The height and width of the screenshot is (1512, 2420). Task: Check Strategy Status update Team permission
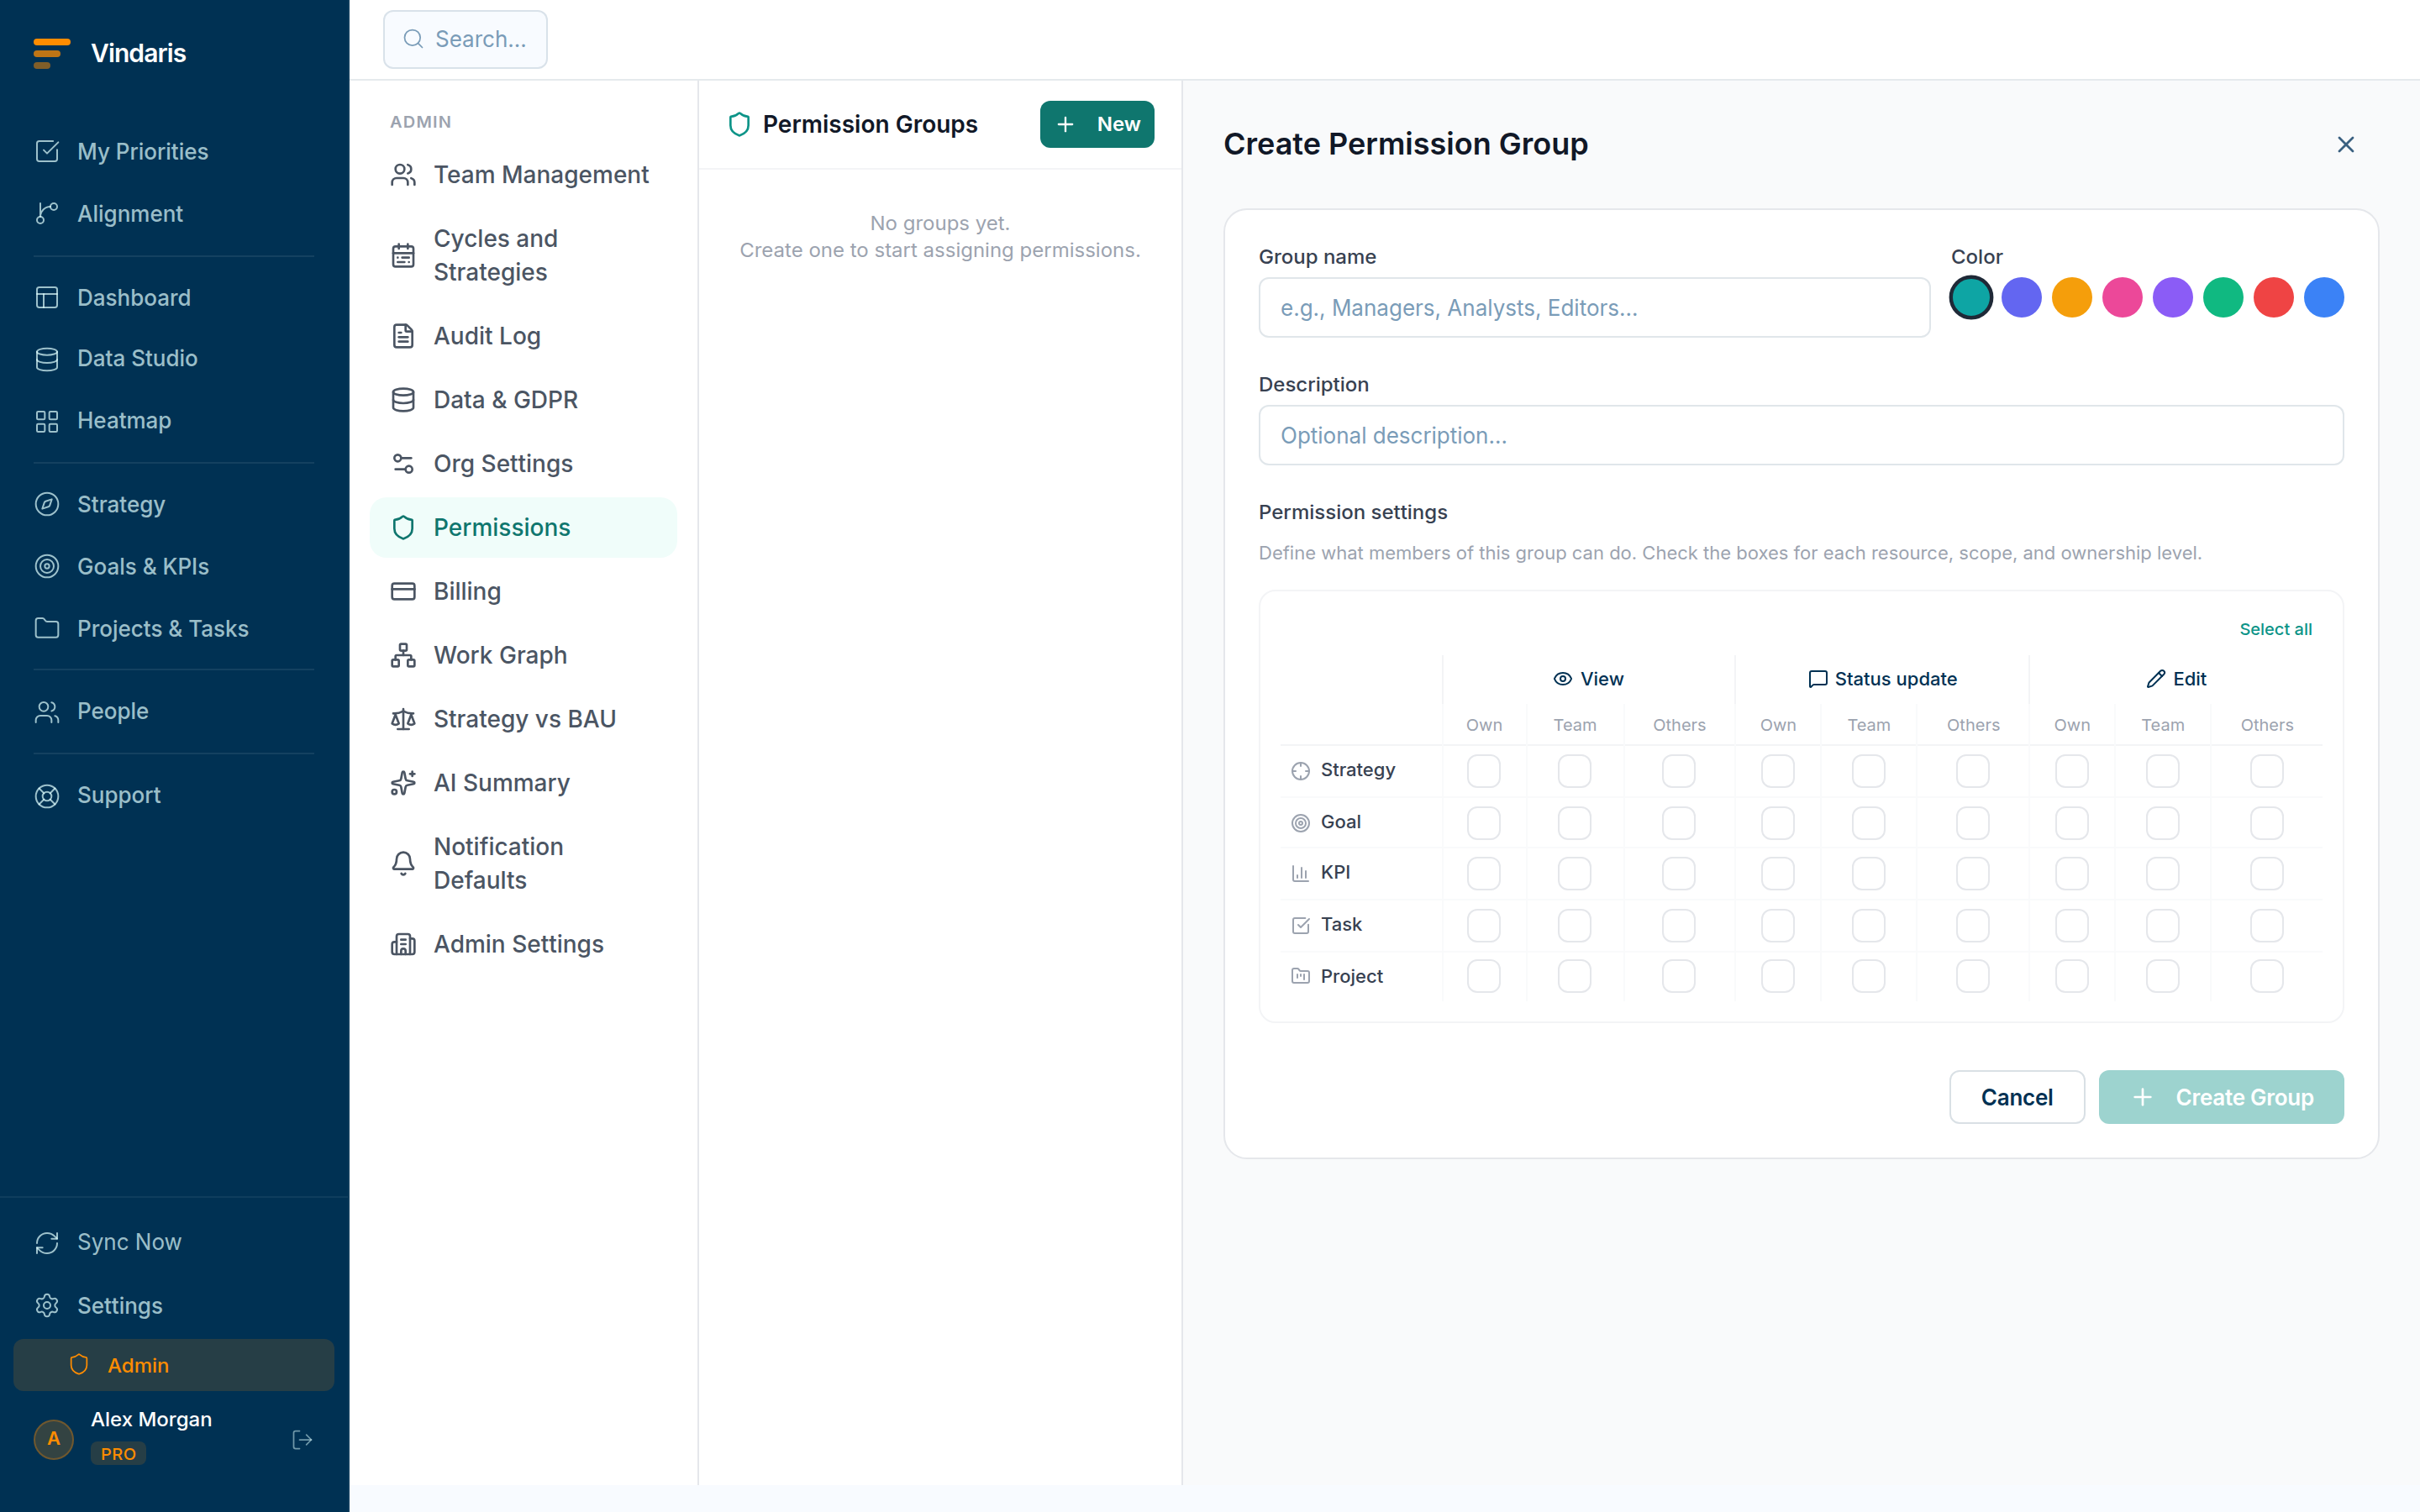point(1868,771)
